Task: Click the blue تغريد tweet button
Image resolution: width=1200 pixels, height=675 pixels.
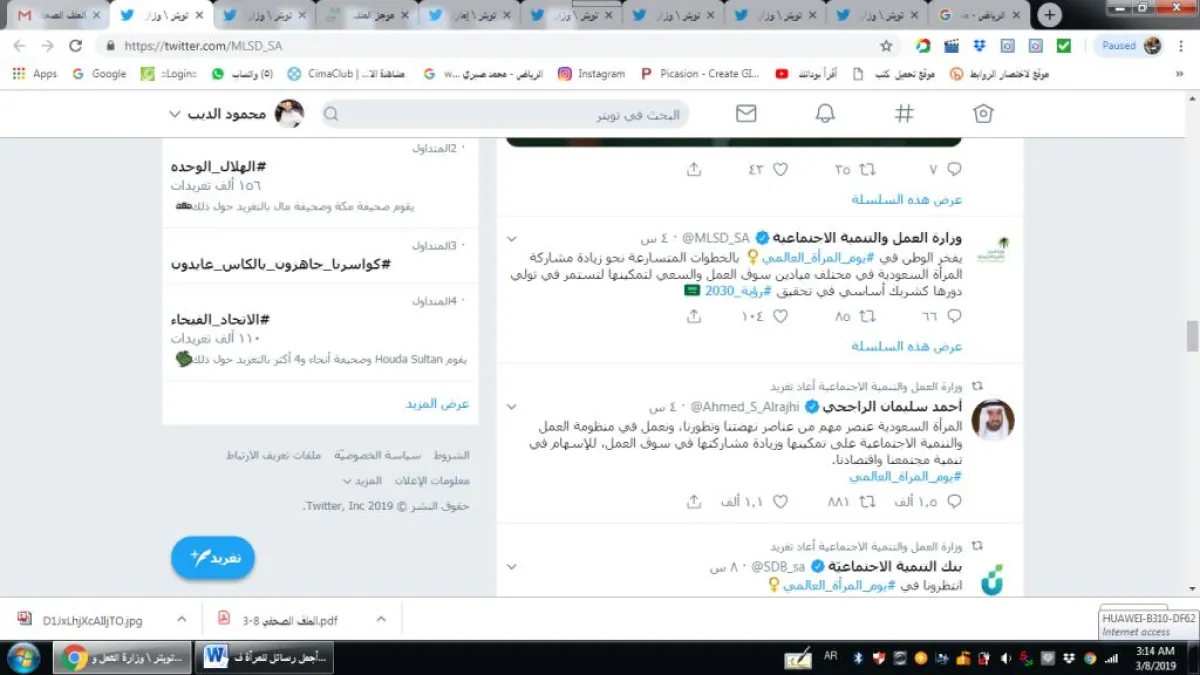Action: pos(213,557)
